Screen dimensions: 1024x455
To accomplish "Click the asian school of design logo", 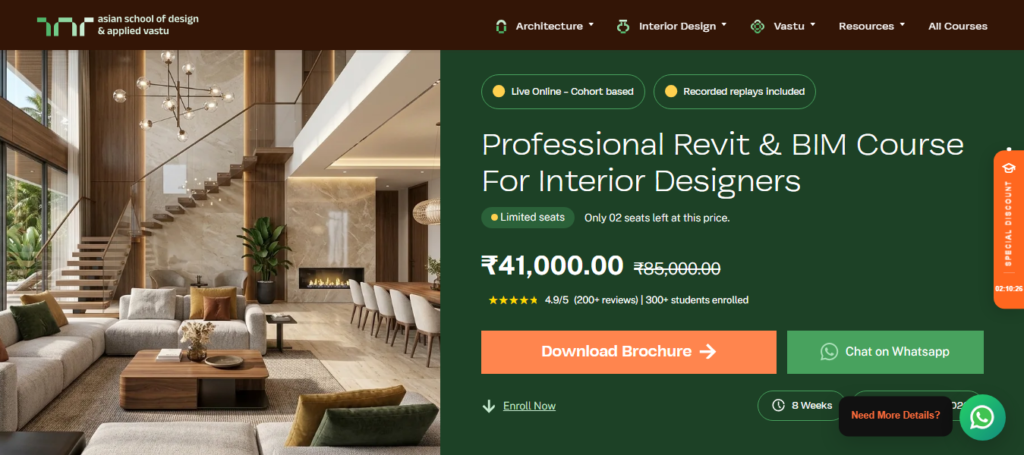I will [118, 25].
